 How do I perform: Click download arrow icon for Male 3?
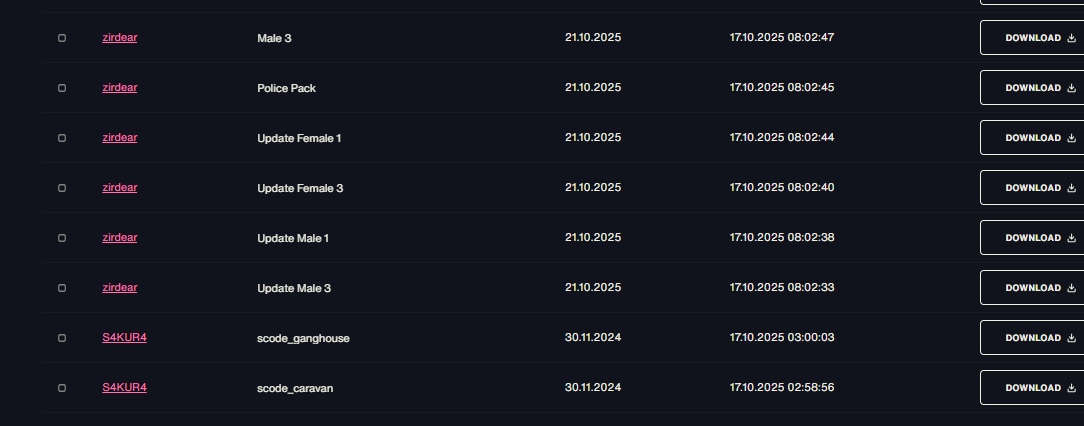pyautogui.click(x=1072, y=38)
